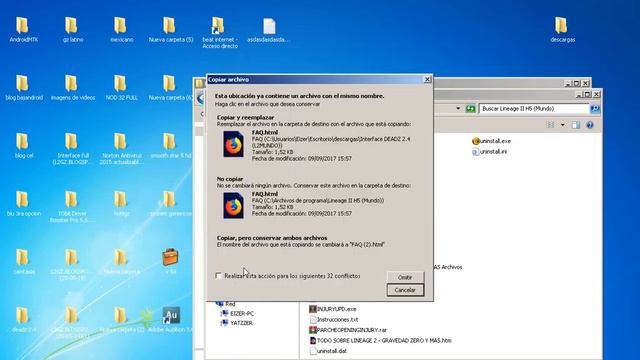640x360 pixels.
Task: Open the gz latino desktop folder
Action: [72, 30]
